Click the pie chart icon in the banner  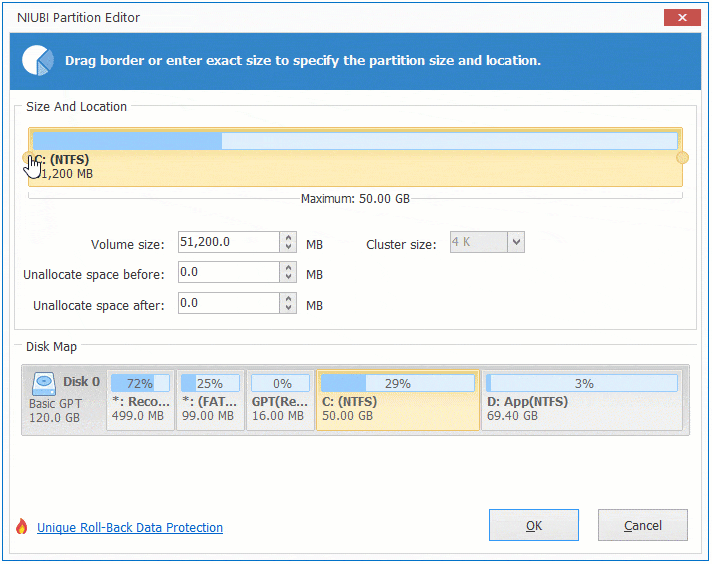(38, 60)
